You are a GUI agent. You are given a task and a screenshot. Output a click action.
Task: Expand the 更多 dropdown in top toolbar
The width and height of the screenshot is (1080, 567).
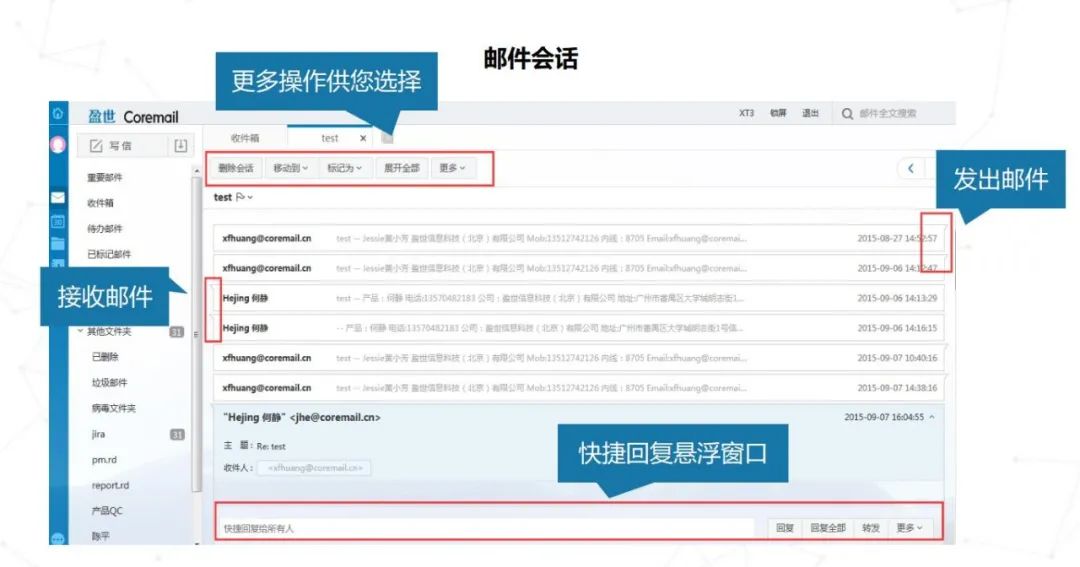452,168
